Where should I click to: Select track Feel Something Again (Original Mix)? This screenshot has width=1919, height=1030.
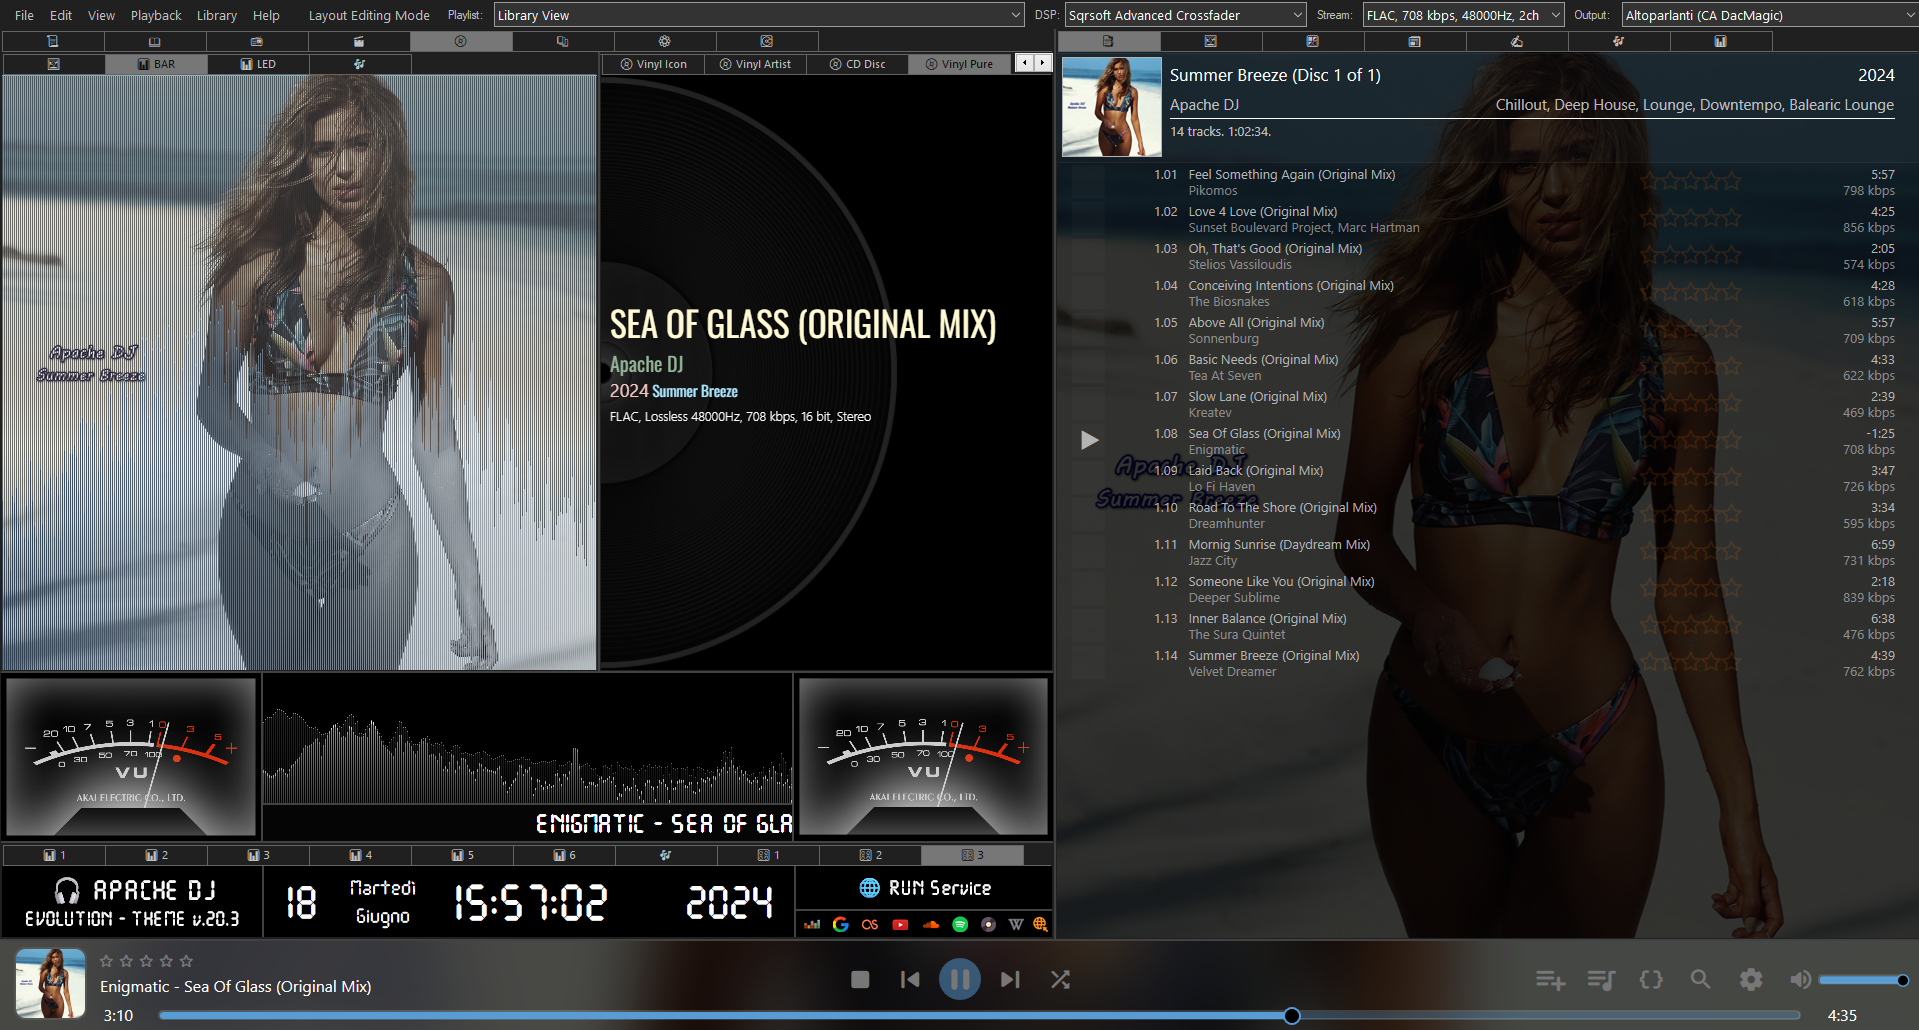tap(1292, 174)
